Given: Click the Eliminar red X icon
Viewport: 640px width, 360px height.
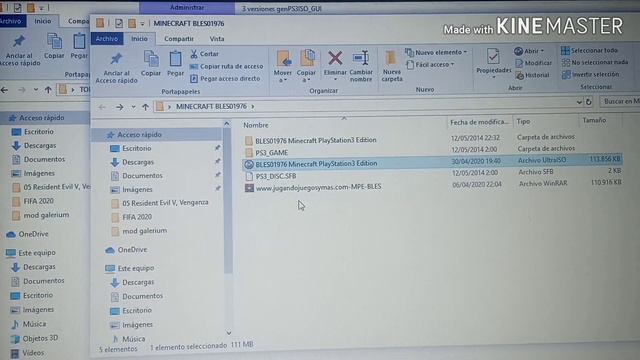Looking at the screenshot, I should click(x=335, y=58).
